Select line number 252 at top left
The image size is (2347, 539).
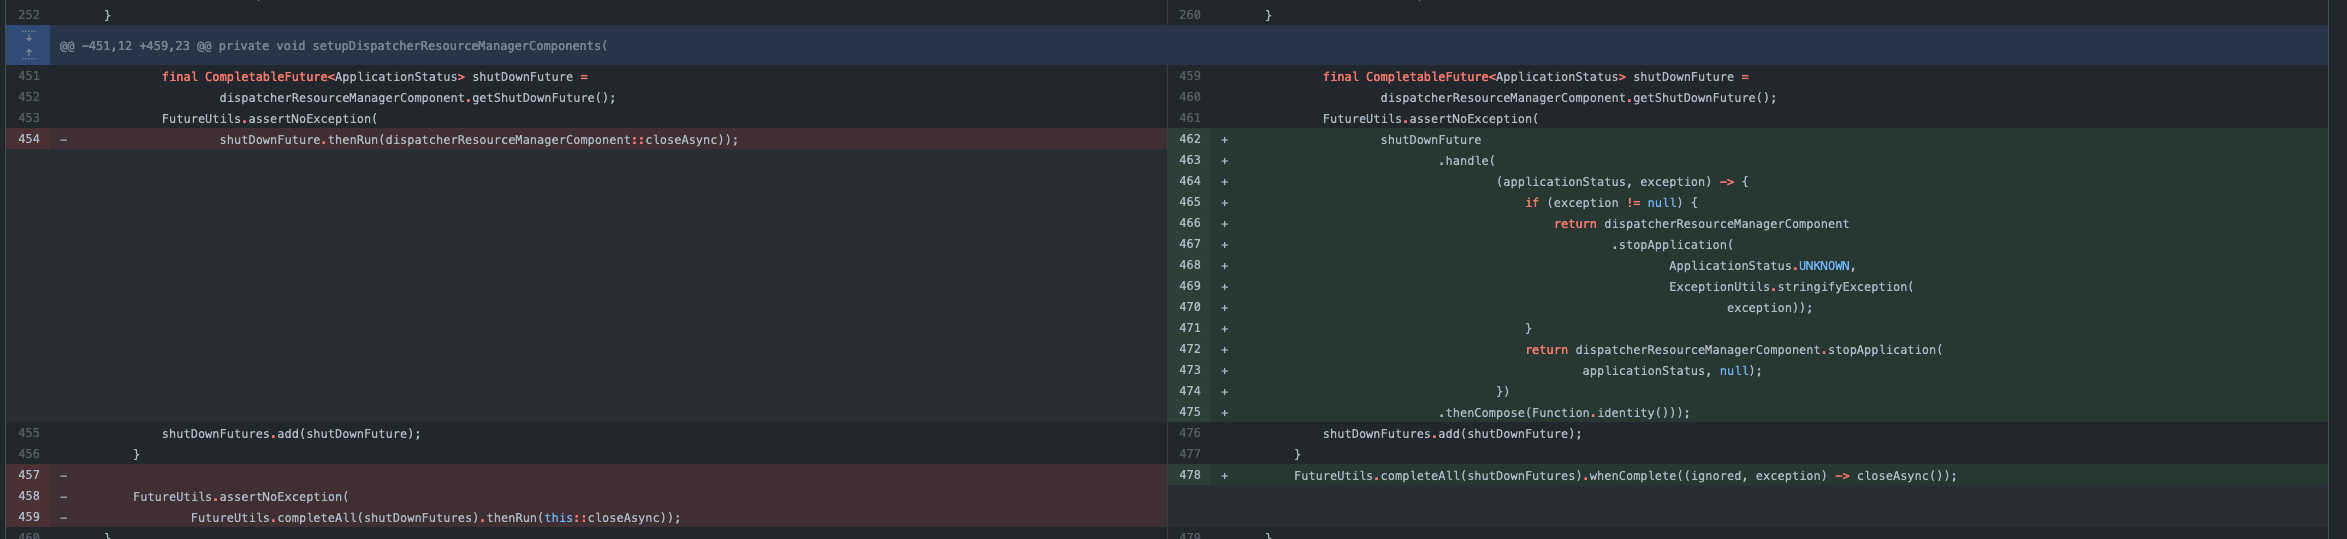[x=29, y=16]
